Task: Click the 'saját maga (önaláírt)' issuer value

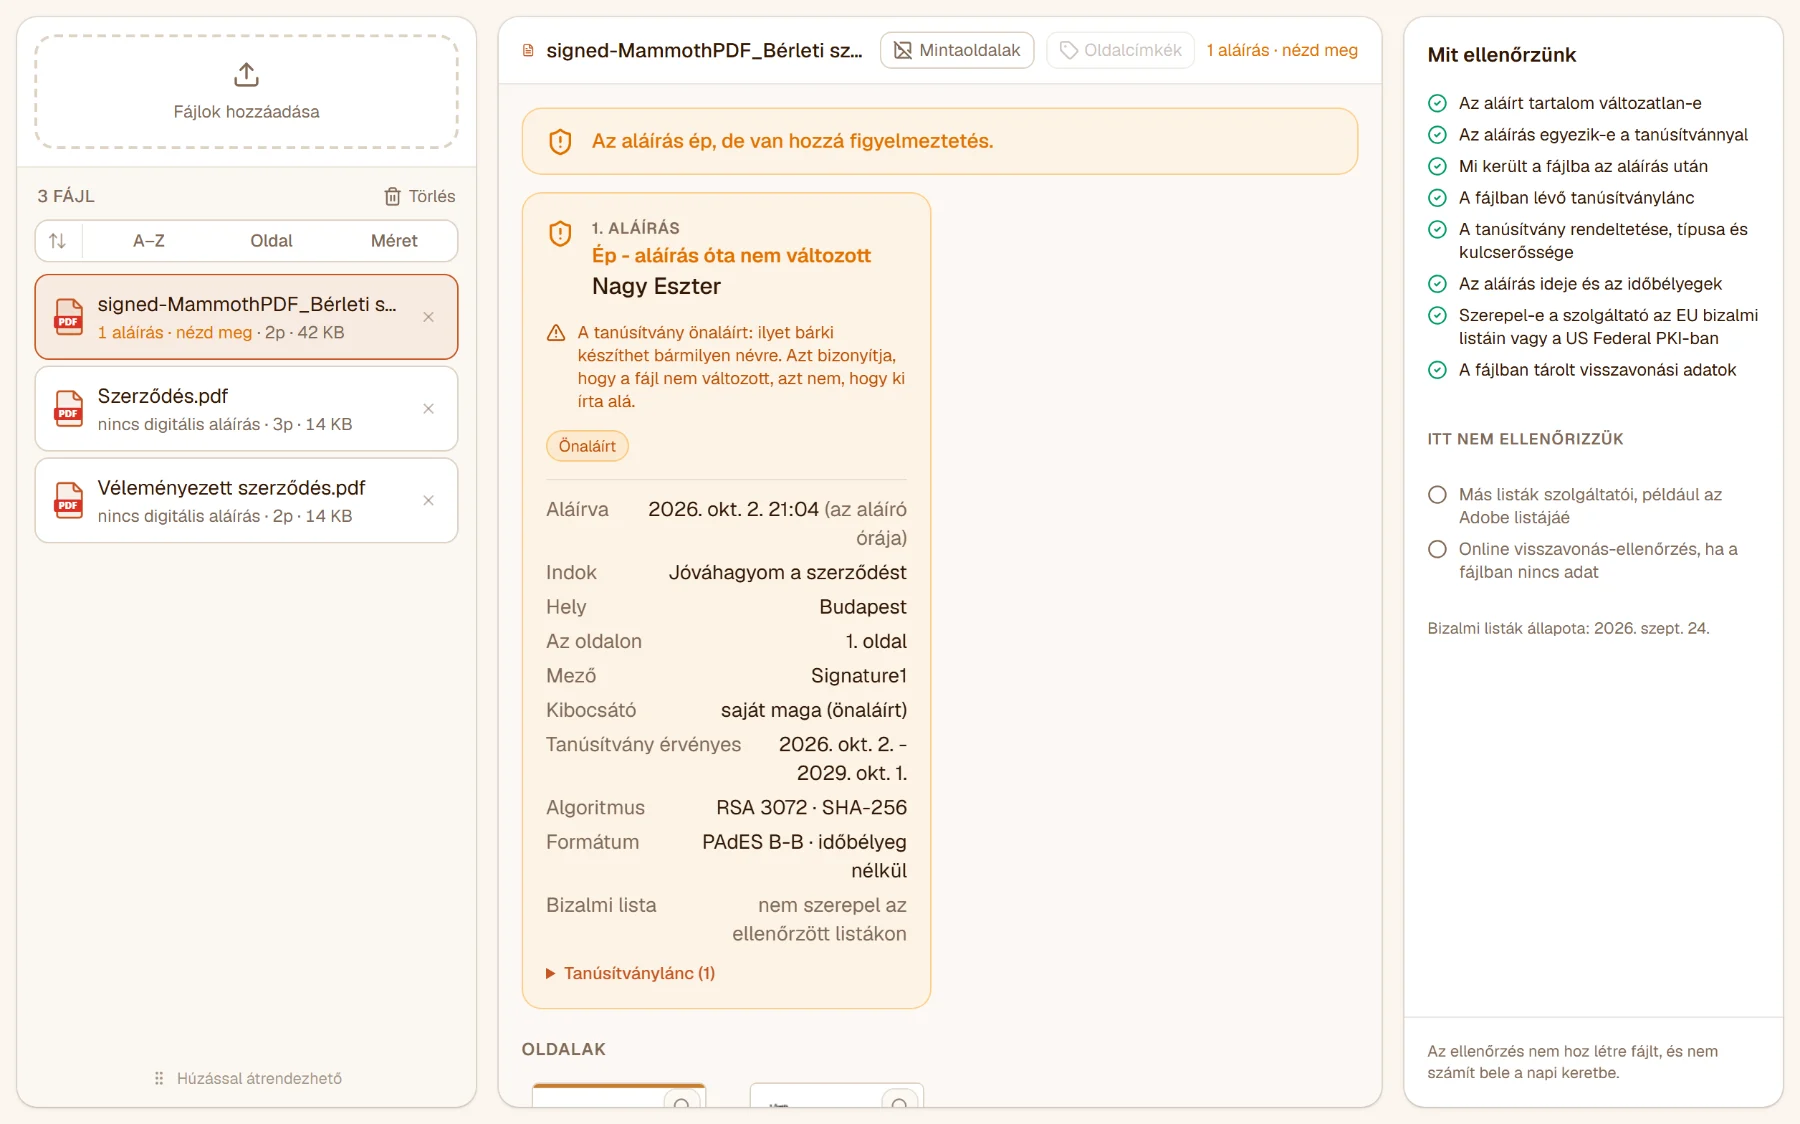Action: point(814,710)
